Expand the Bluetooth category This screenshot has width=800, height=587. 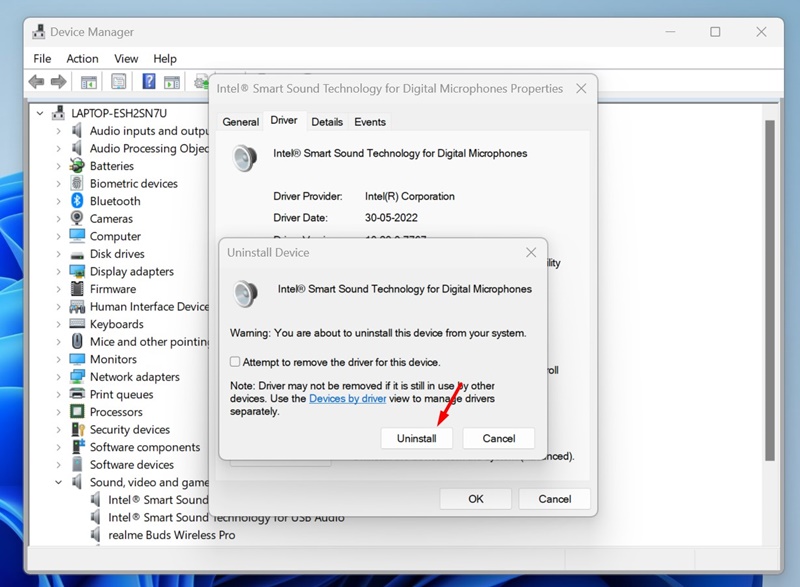point(59,201)
